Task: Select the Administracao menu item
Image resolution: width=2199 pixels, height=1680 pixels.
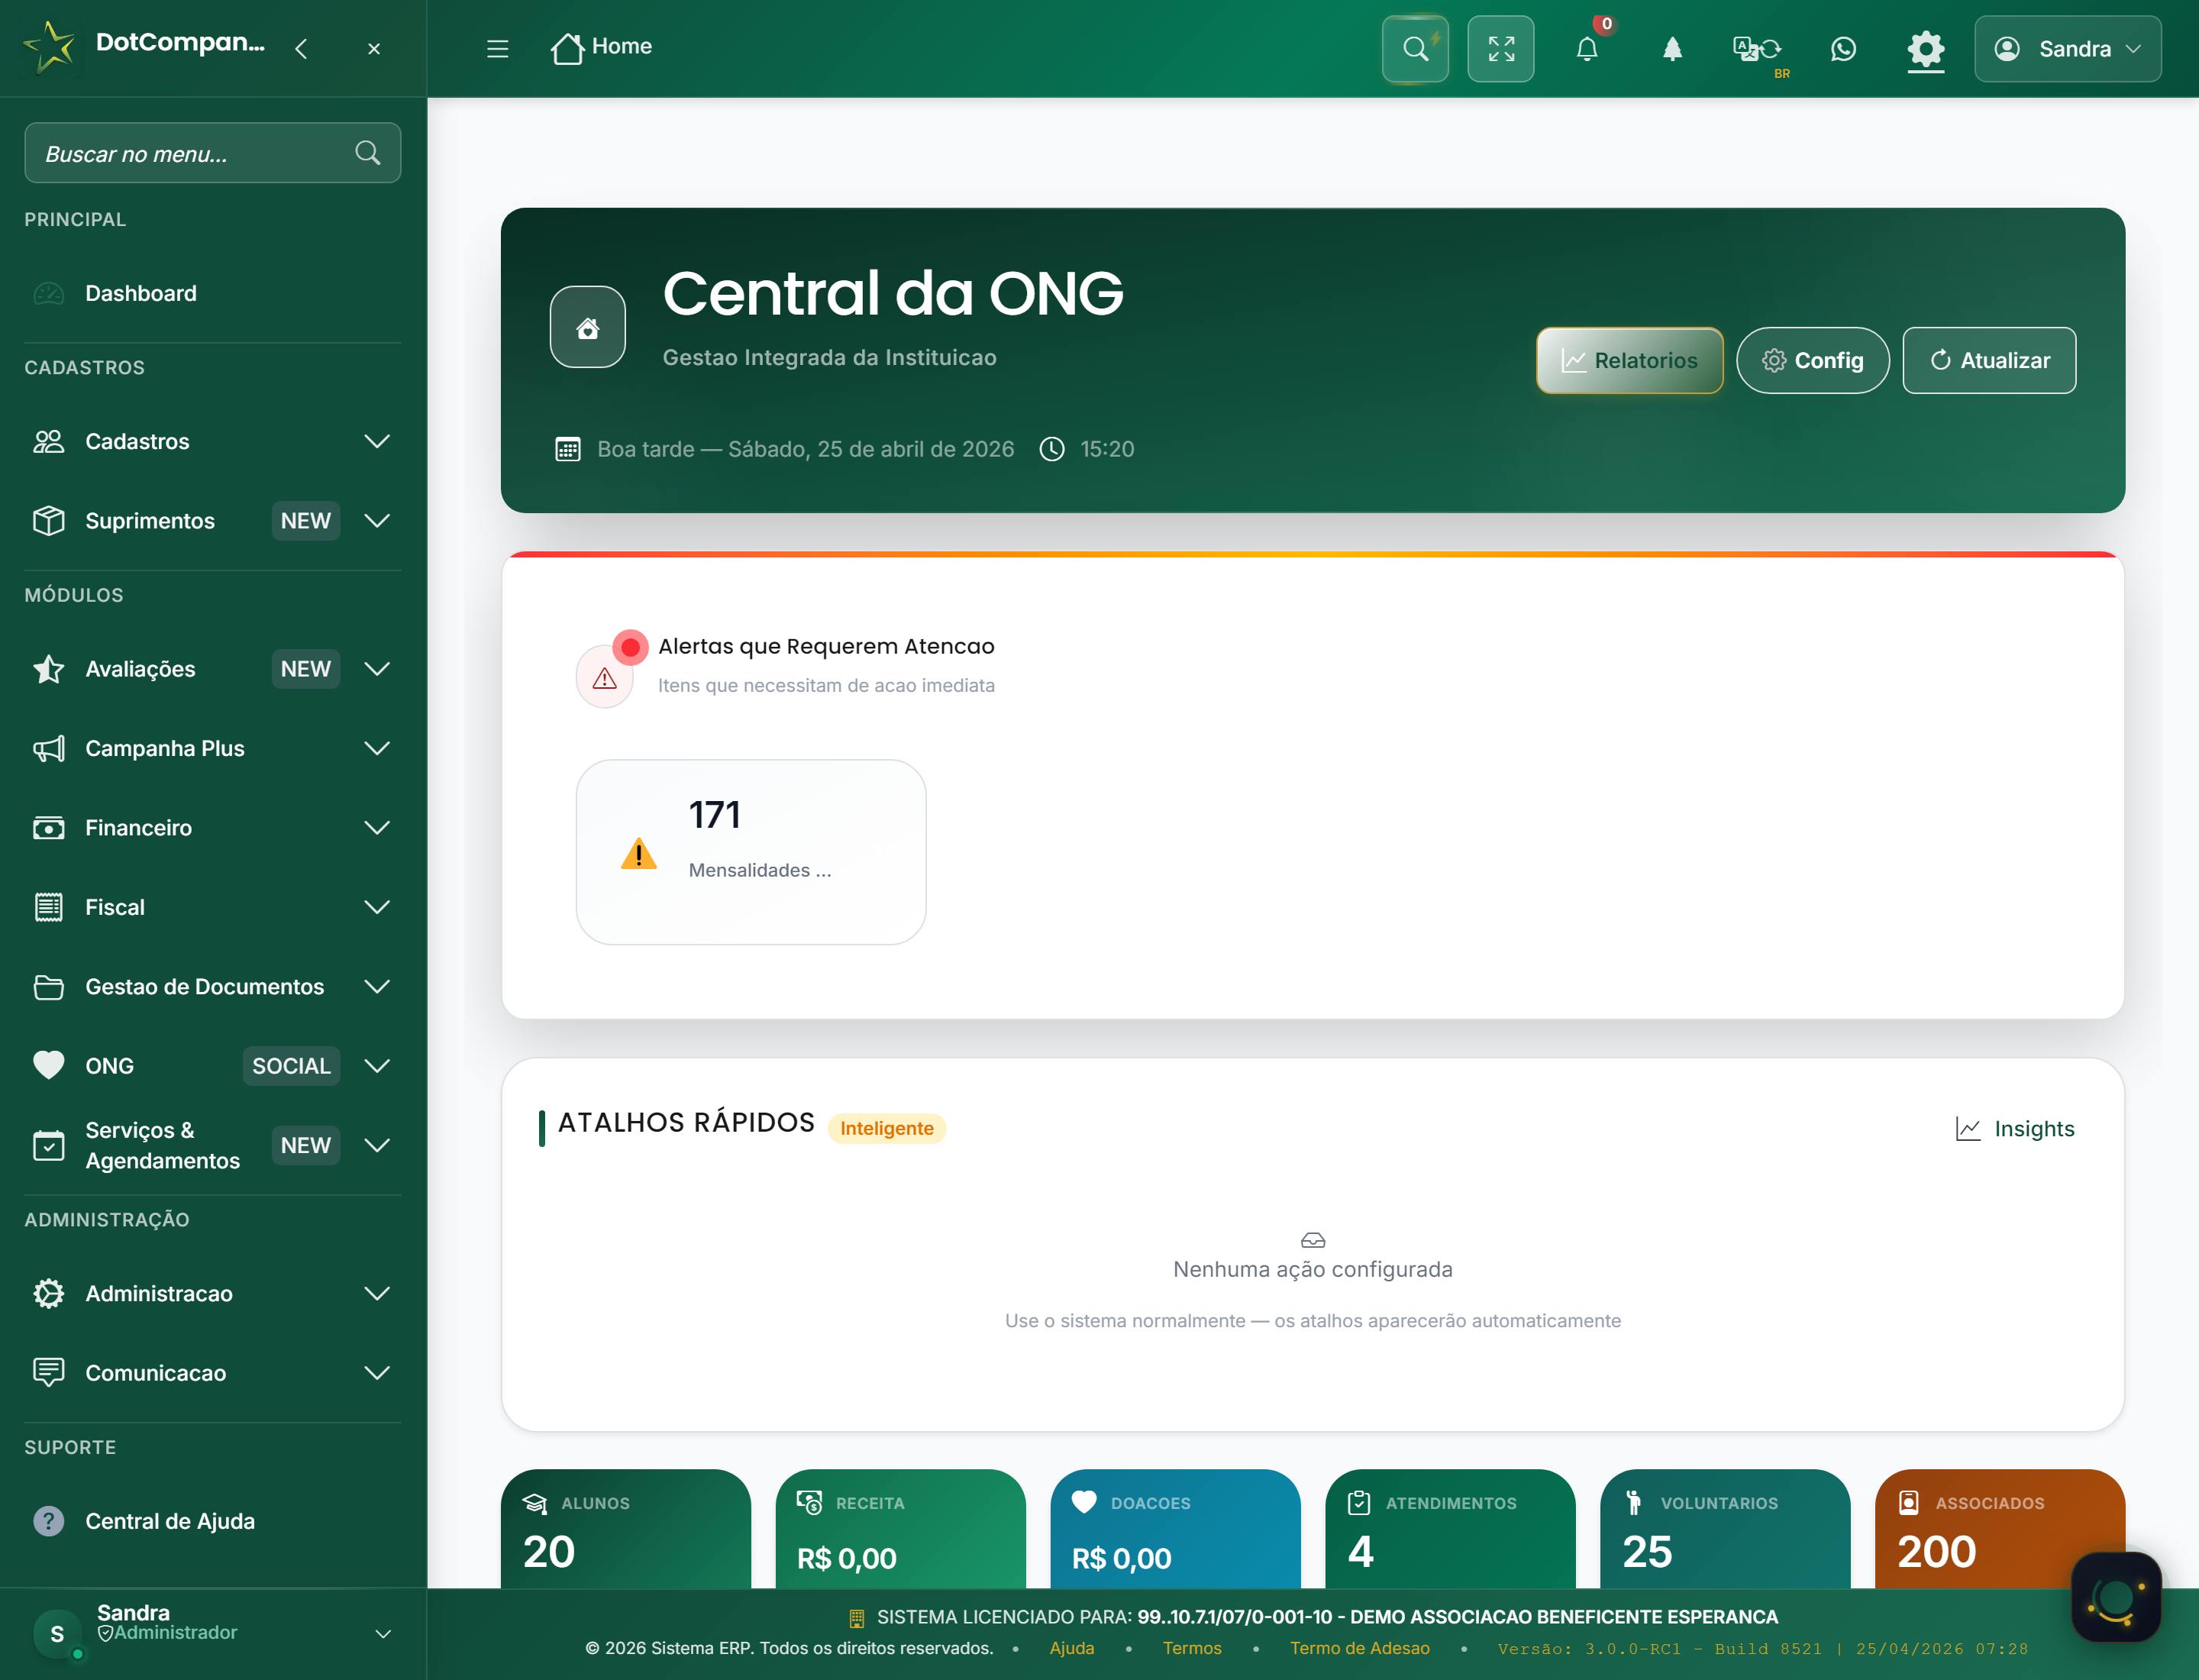Action: pos(213,1293)
